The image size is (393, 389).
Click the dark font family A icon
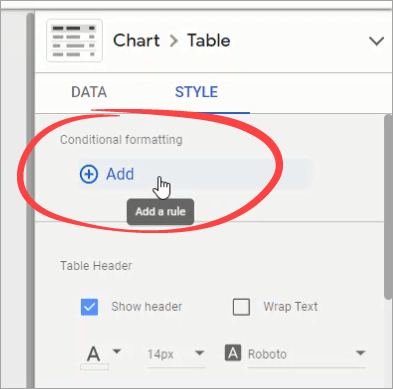[233, 353]
